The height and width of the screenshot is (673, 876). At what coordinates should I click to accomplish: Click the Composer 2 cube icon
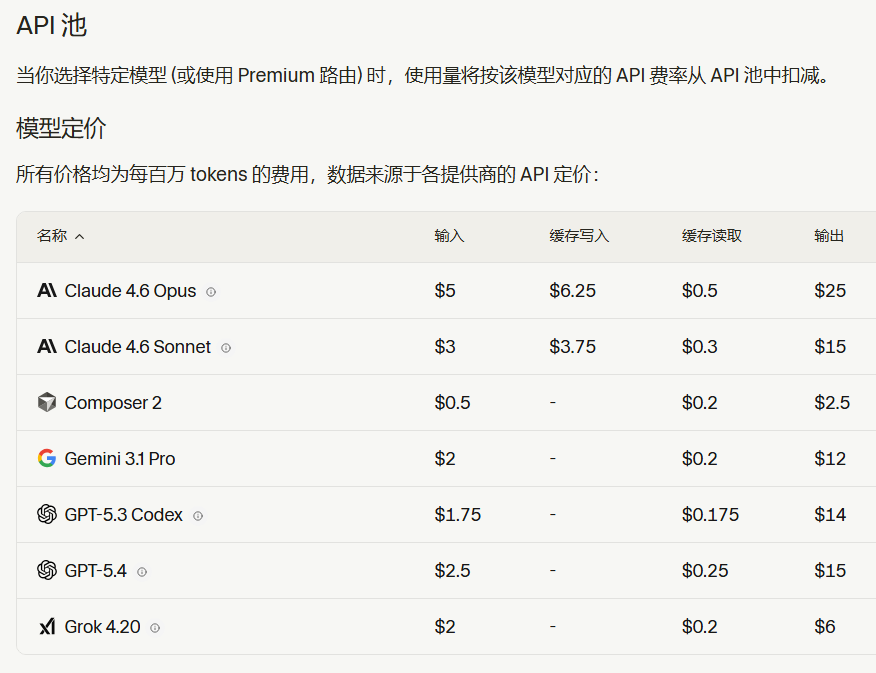[47, 402]
